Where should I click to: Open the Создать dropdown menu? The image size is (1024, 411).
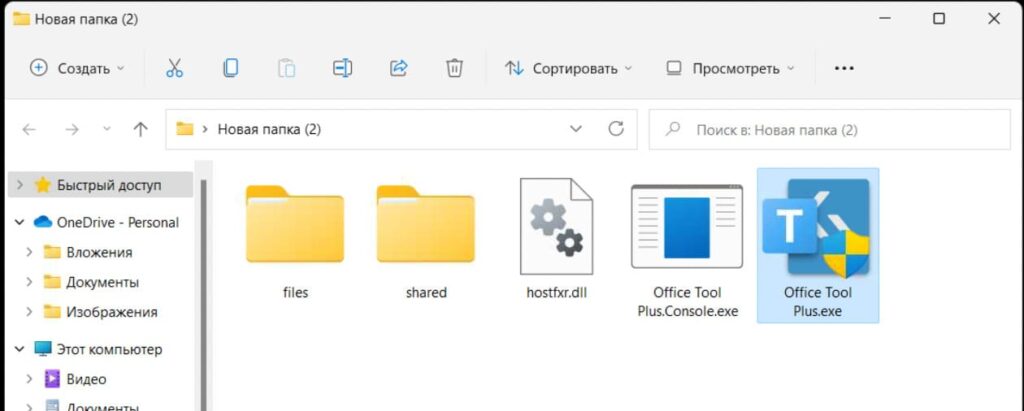(x=78, y=68)
